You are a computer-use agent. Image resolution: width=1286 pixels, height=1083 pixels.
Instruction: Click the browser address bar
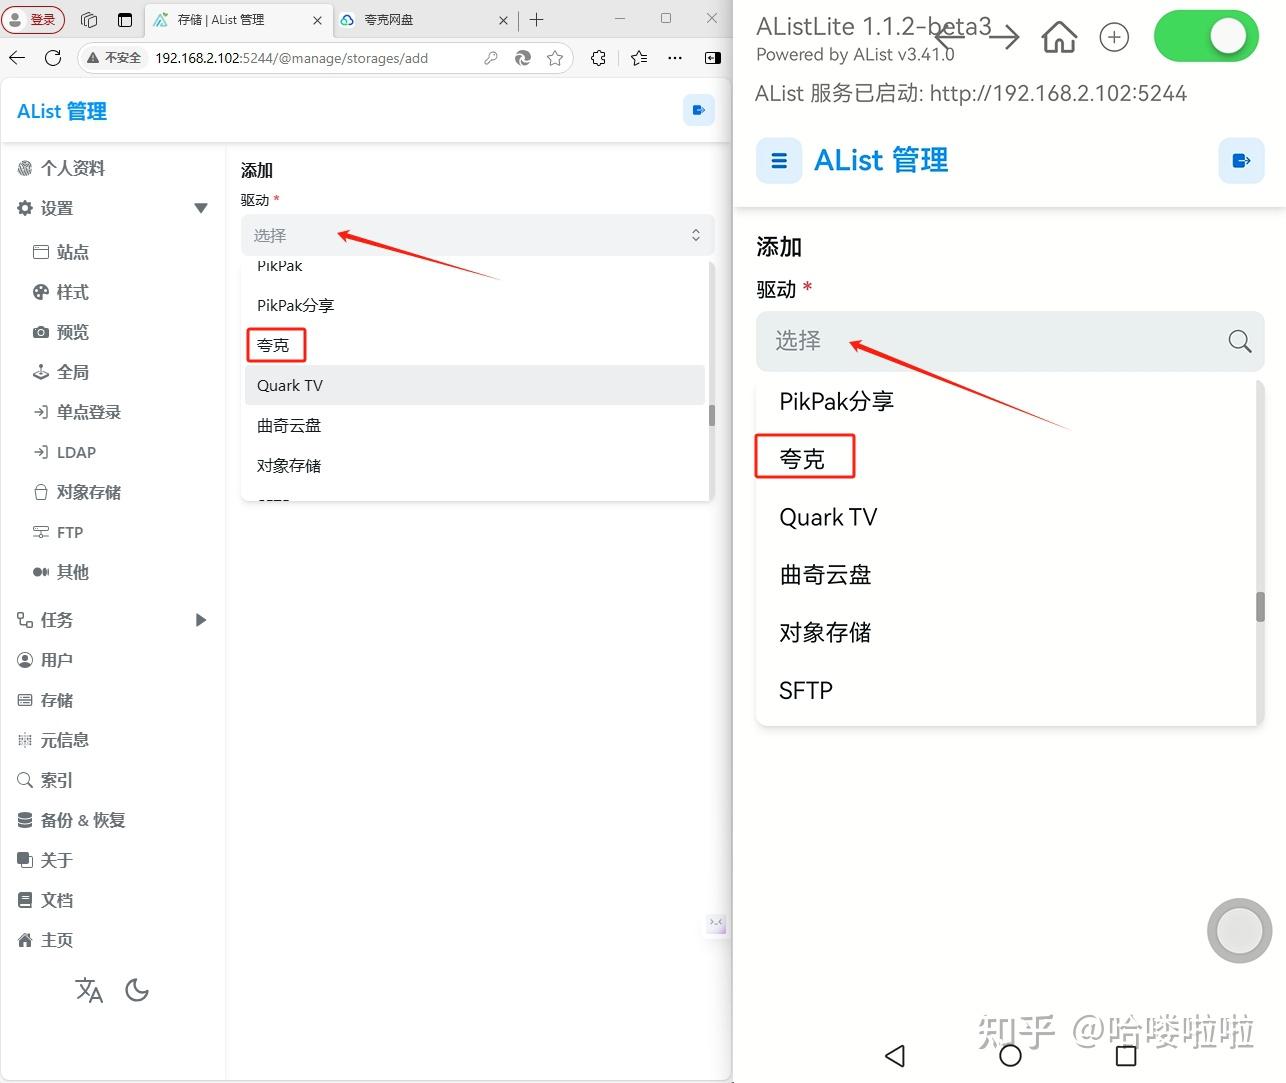[300, 58]
